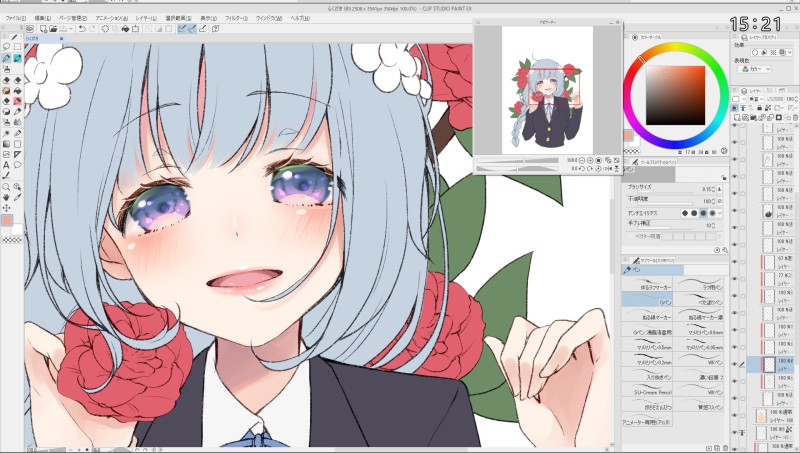Screen dimensions: 800x453
Task: Select the ゆるラフマーカー sub tool
Action: [647, 285]
